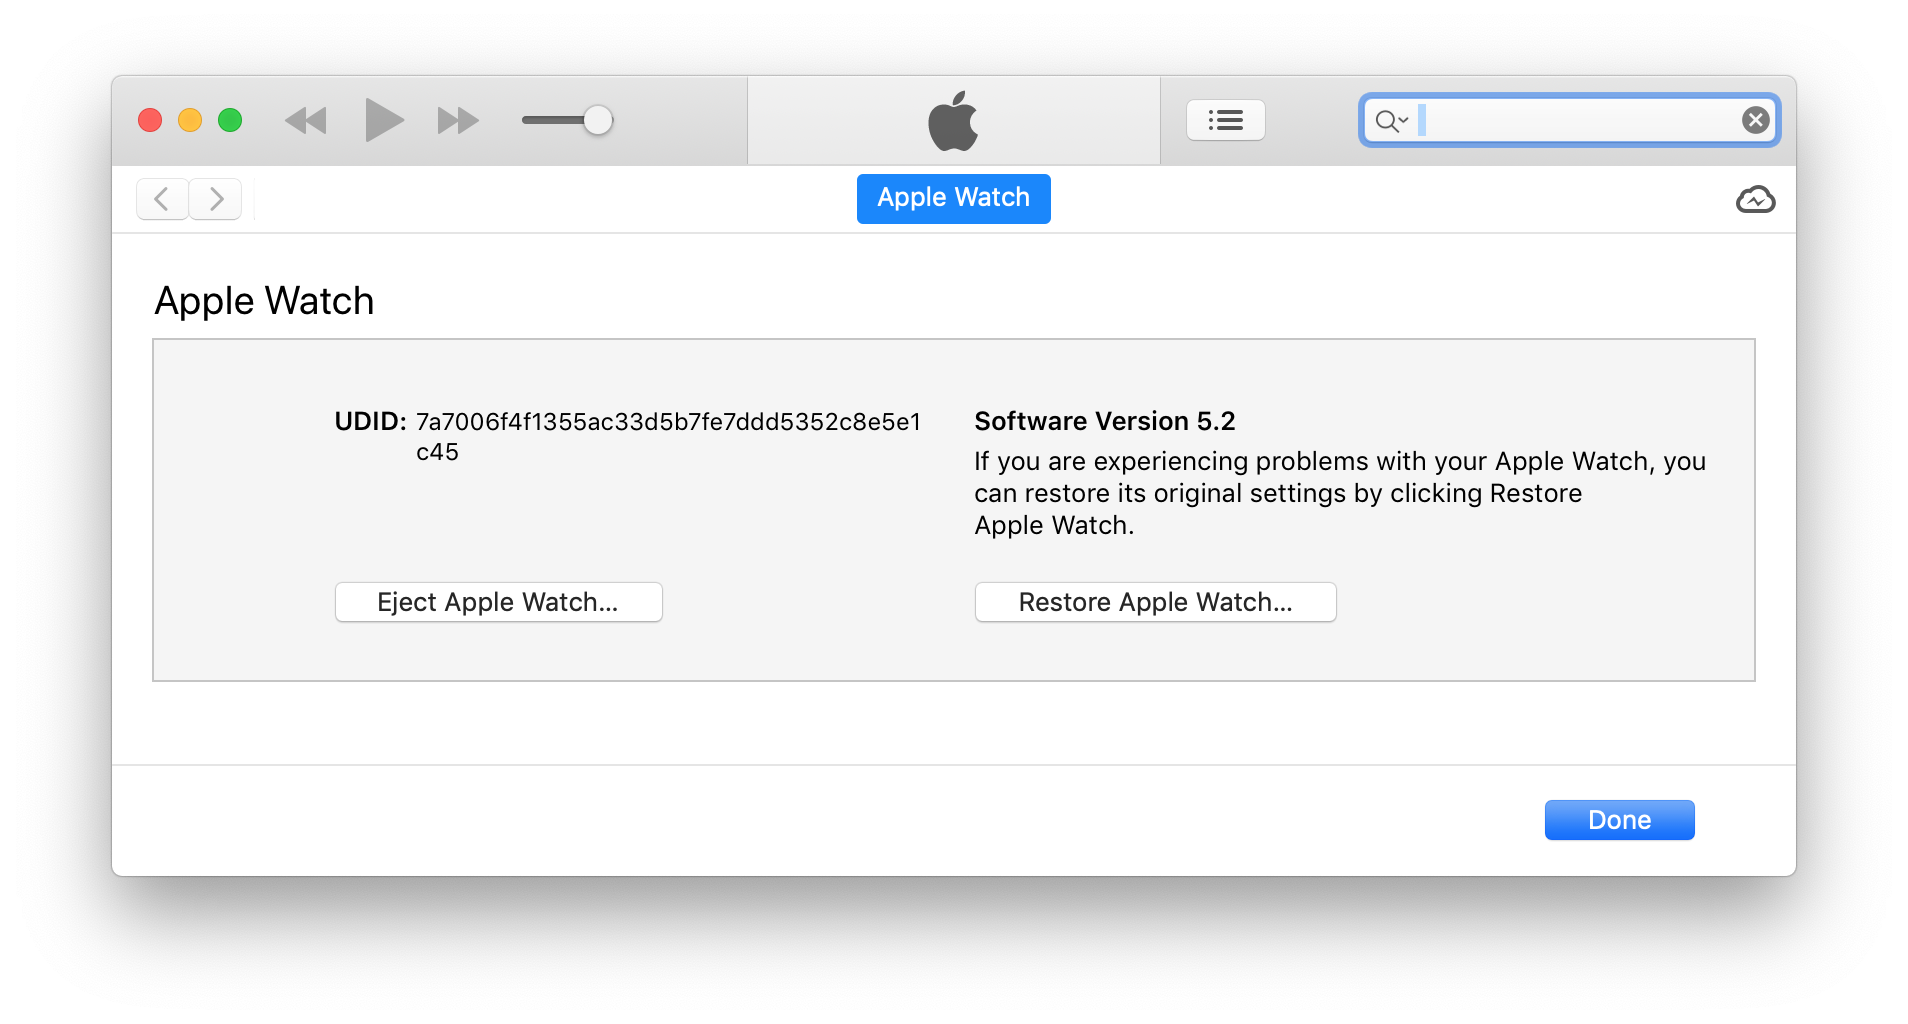This screenshot has height=1024, width=1908.
Task: Select the Apple Watch tab
Action: (953, 198)
